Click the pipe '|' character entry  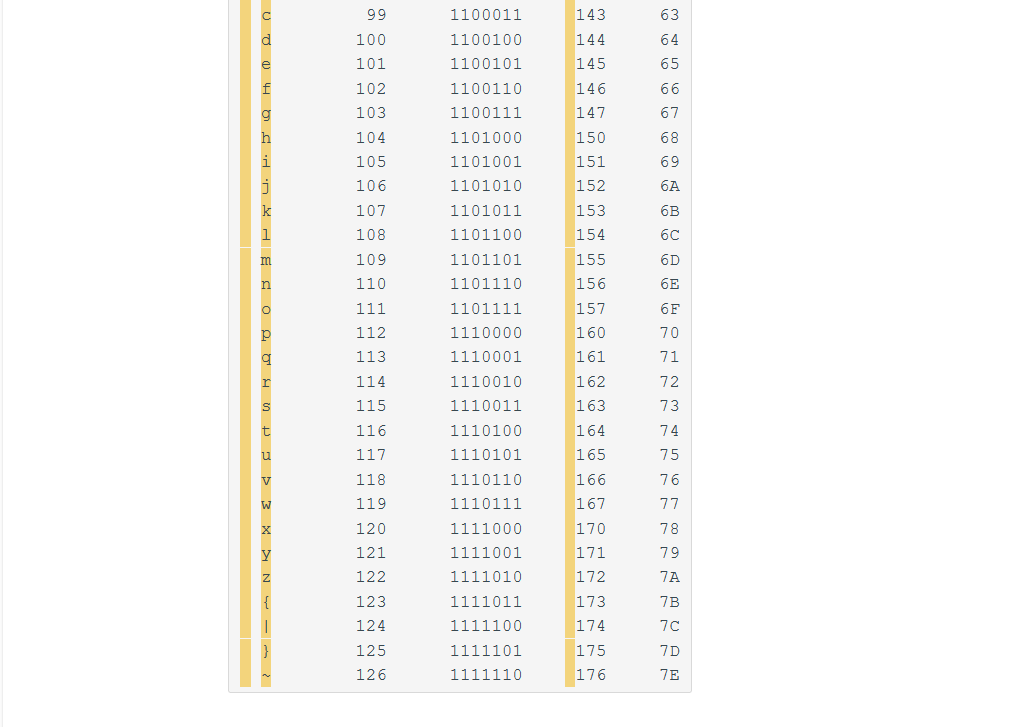tap(265, 625)
